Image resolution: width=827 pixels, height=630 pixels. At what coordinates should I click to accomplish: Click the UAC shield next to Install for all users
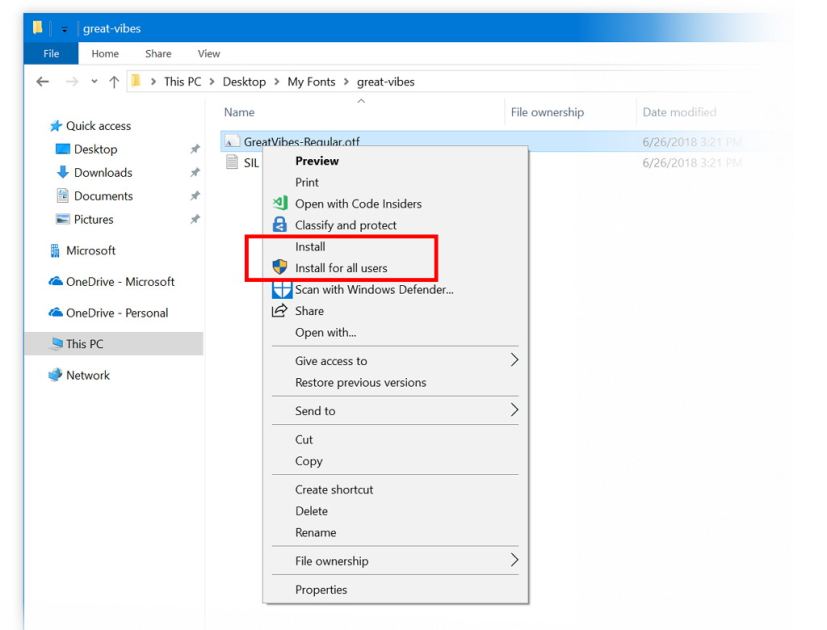(278, 267)
